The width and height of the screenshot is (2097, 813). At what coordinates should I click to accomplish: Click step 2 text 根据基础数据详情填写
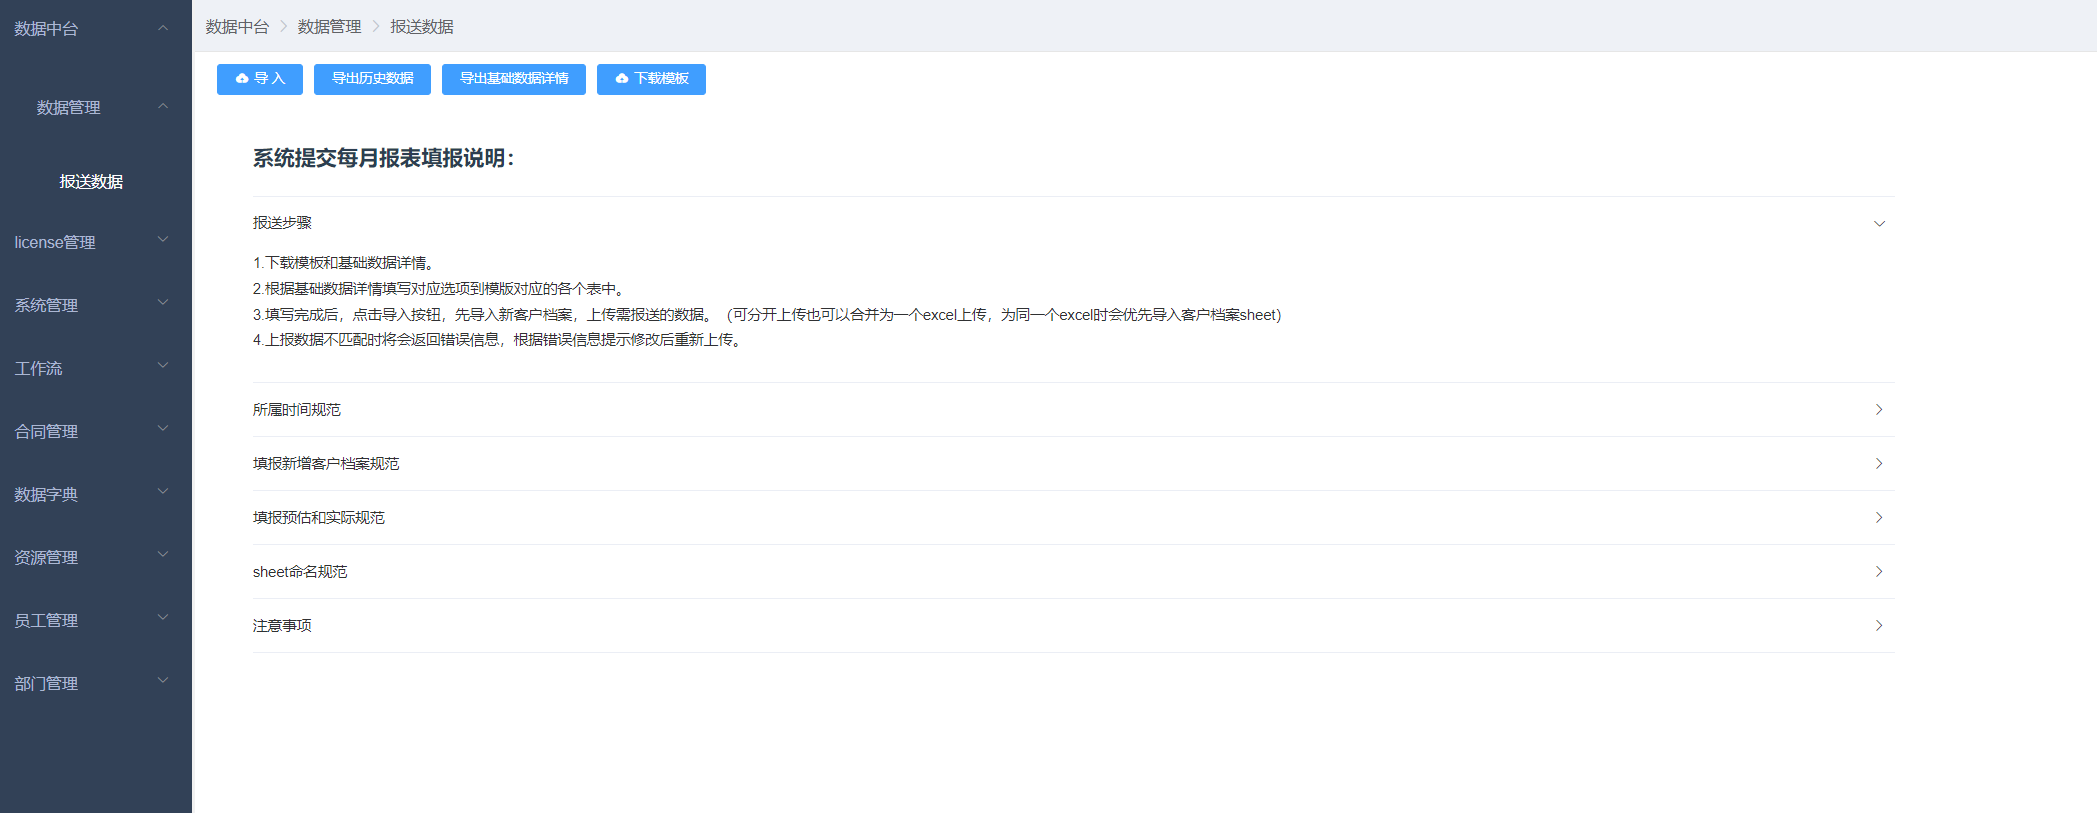441,289
